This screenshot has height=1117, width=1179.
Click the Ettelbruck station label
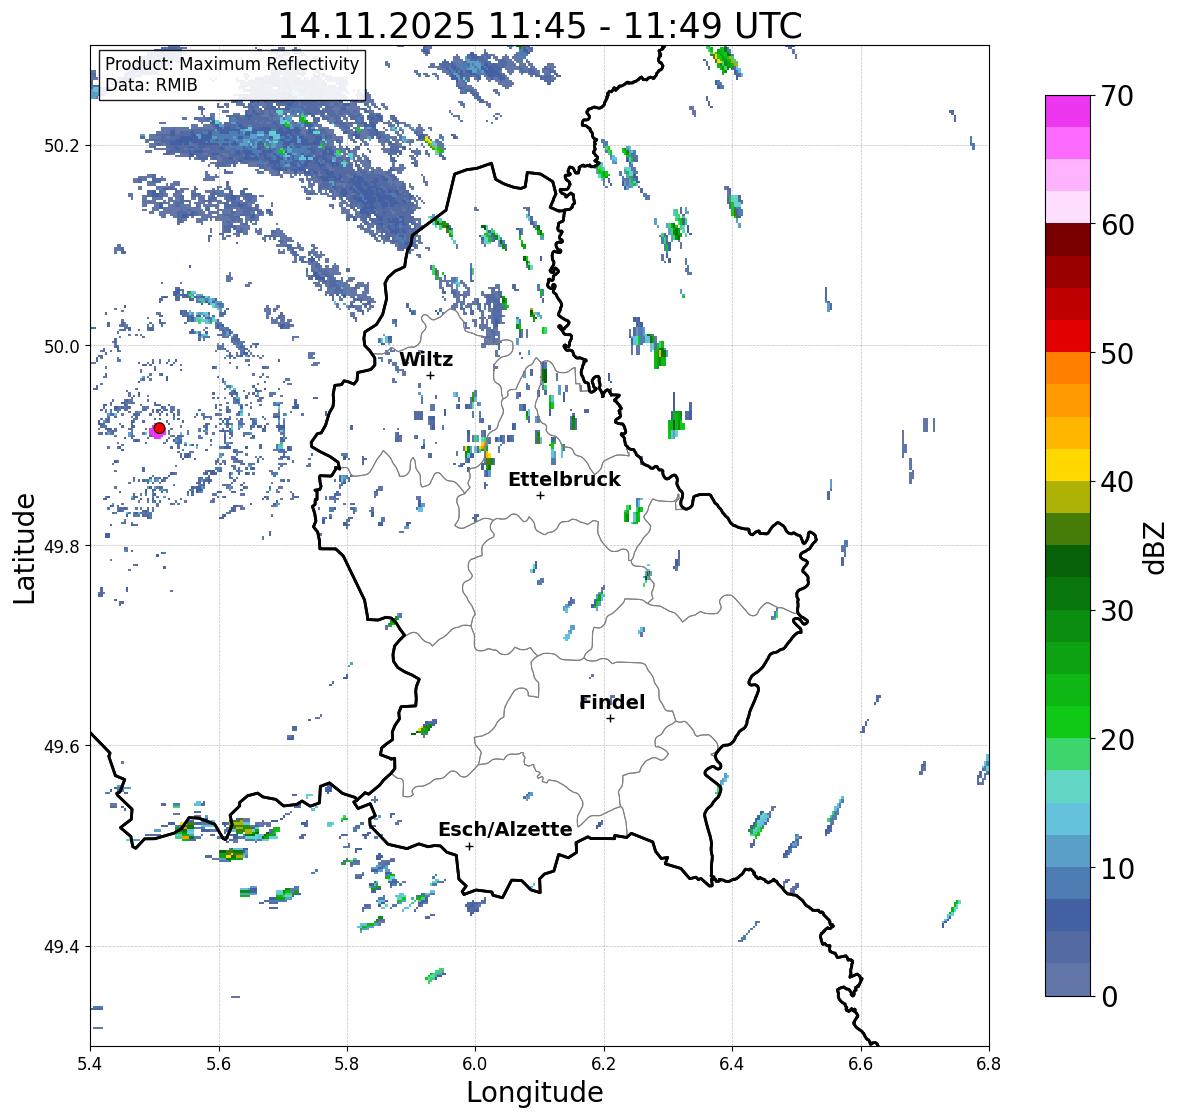click(x=565, y=480)
